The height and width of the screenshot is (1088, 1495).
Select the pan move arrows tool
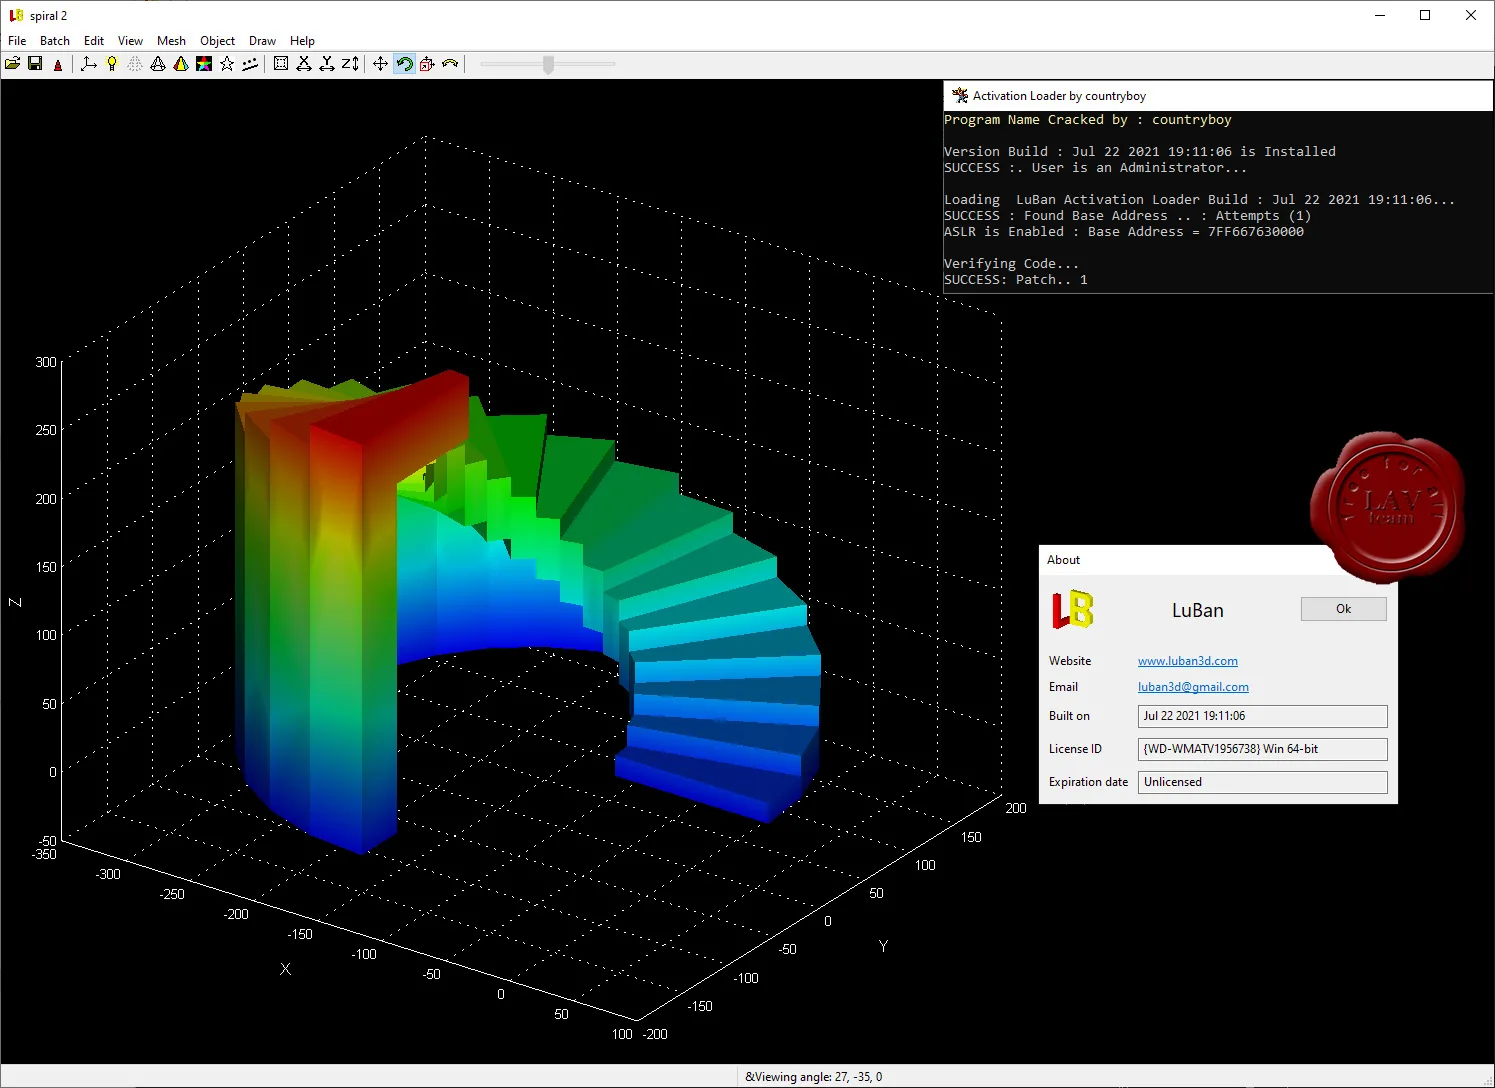(x=381, y=64)
